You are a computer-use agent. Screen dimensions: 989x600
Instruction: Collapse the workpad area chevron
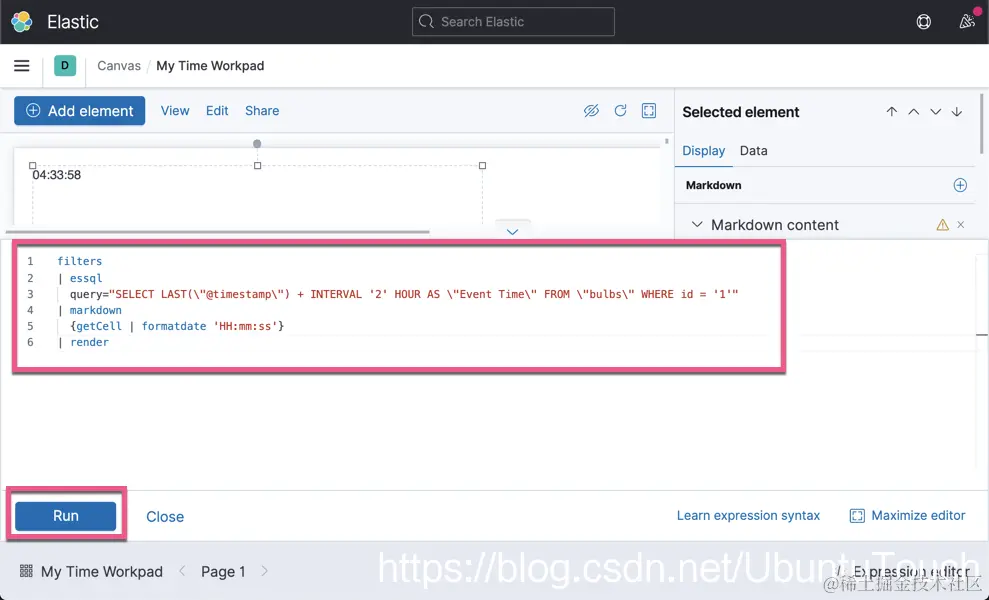click(x=513, y=232)
